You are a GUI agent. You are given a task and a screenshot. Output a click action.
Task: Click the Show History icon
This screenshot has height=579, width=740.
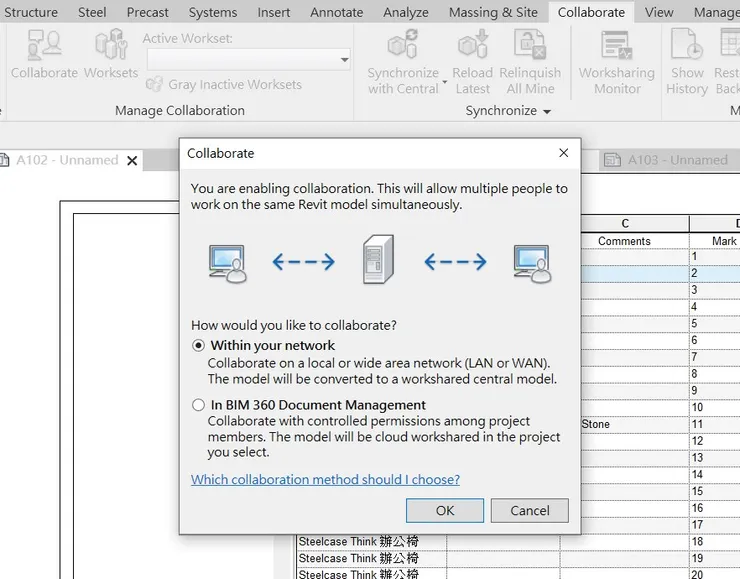(687, 44)
